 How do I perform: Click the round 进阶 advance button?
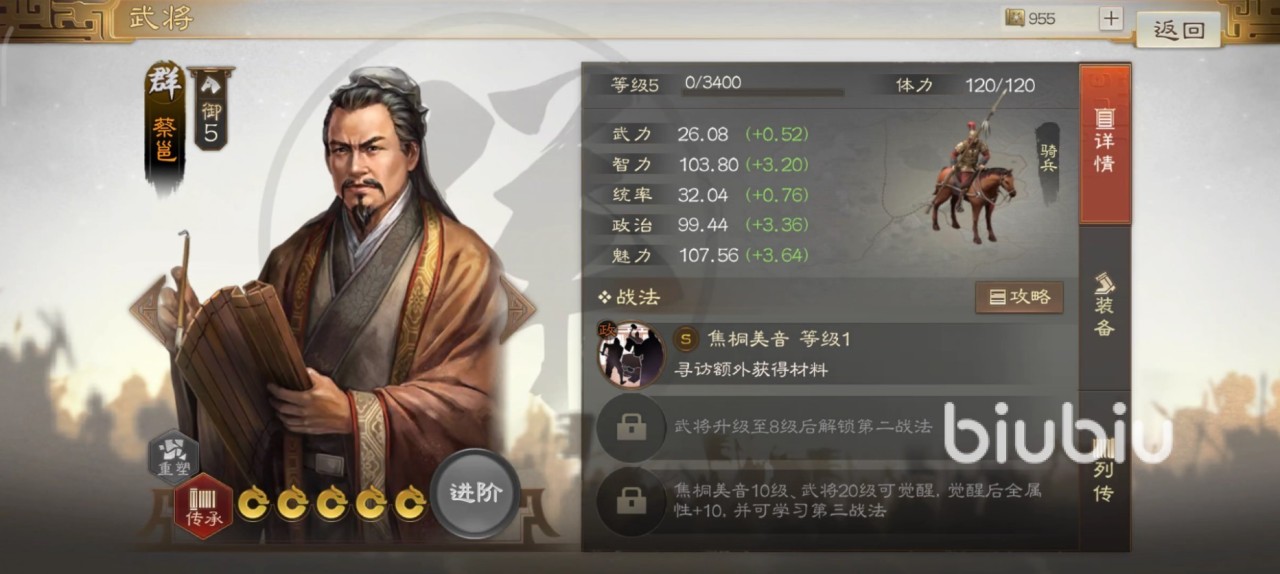tap(475, 493)
